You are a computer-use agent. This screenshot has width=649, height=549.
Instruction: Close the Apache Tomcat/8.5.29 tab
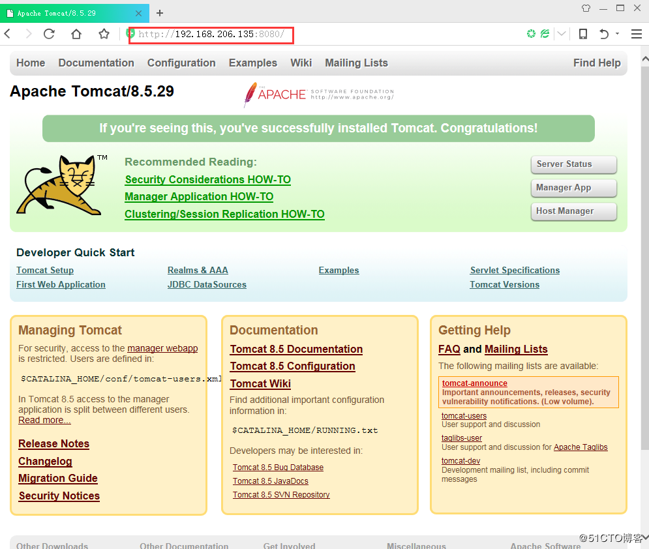tap(138, 13)
